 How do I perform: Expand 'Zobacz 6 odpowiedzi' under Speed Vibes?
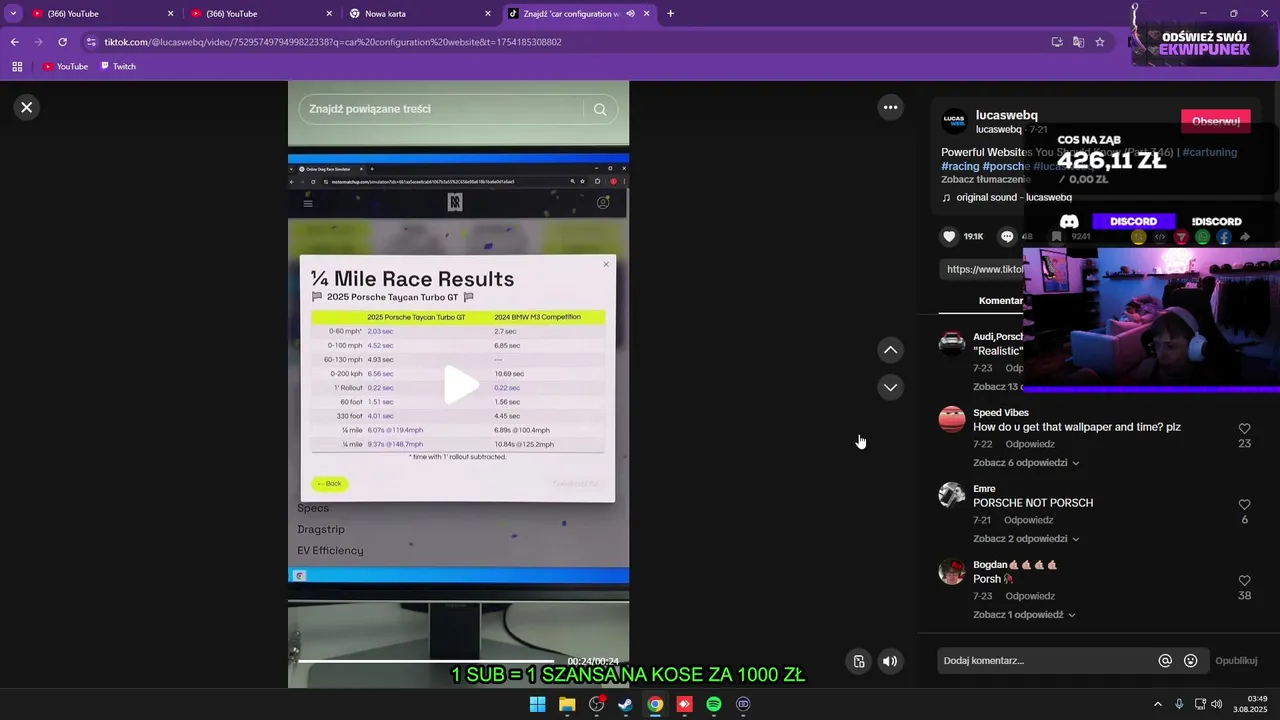tap(1025, 463)
